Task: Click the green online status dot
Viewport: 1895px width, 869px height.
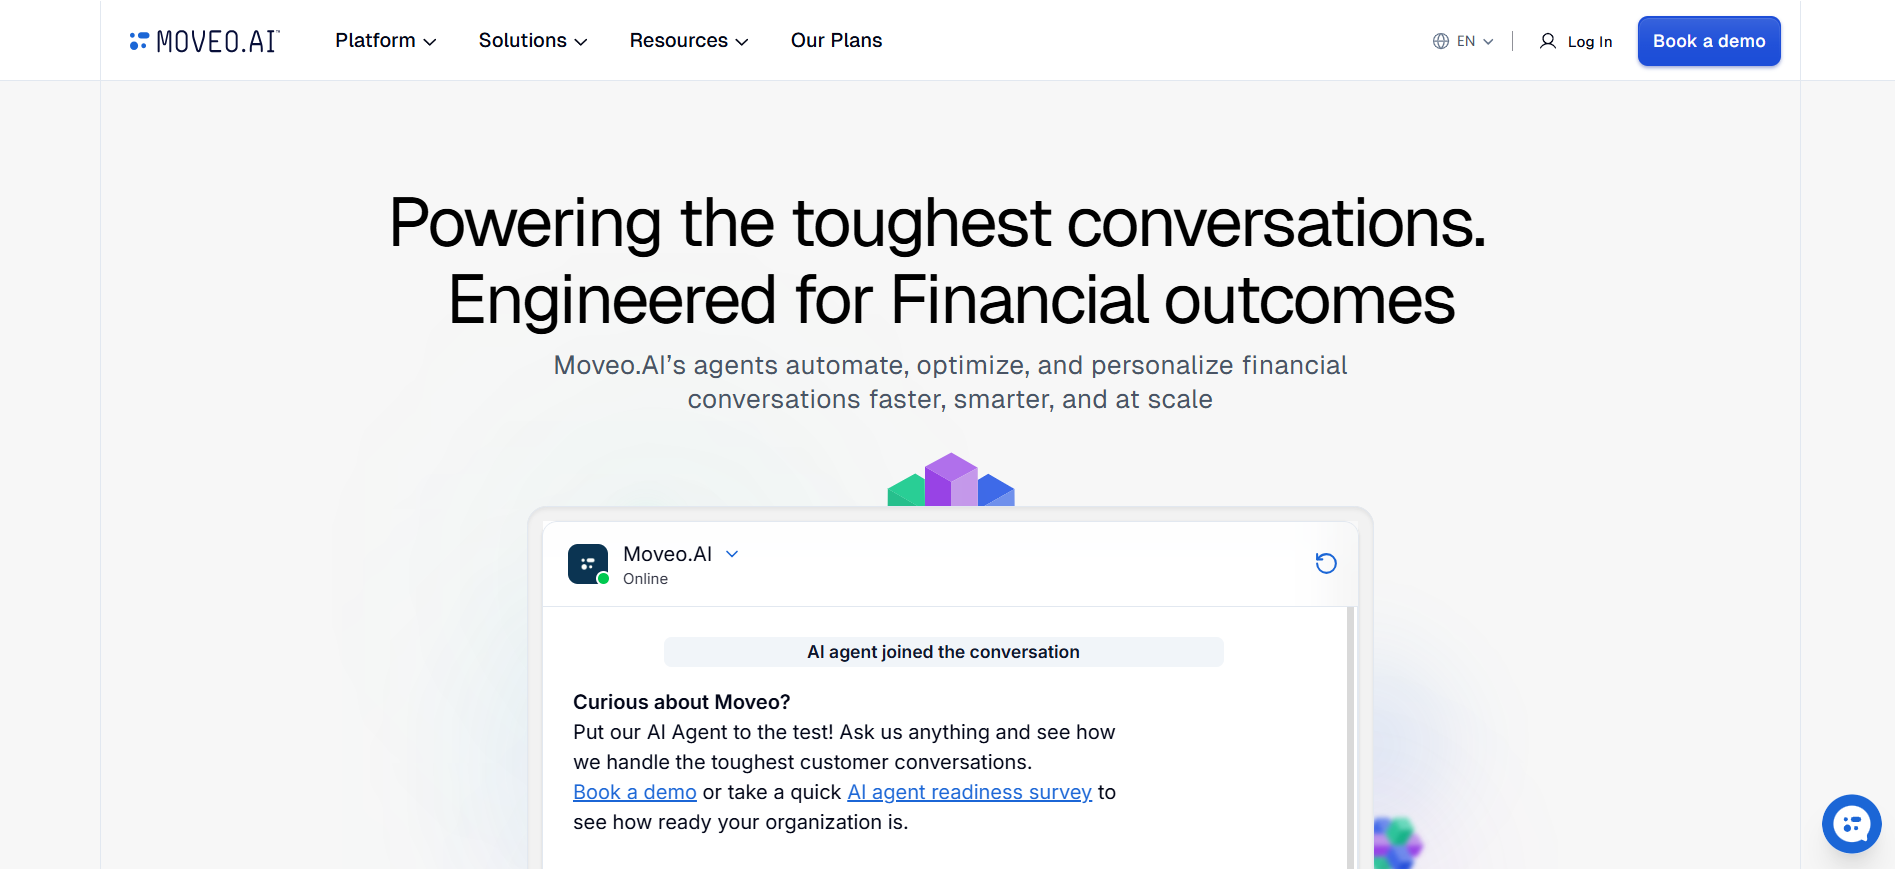Action: [603, 579]
